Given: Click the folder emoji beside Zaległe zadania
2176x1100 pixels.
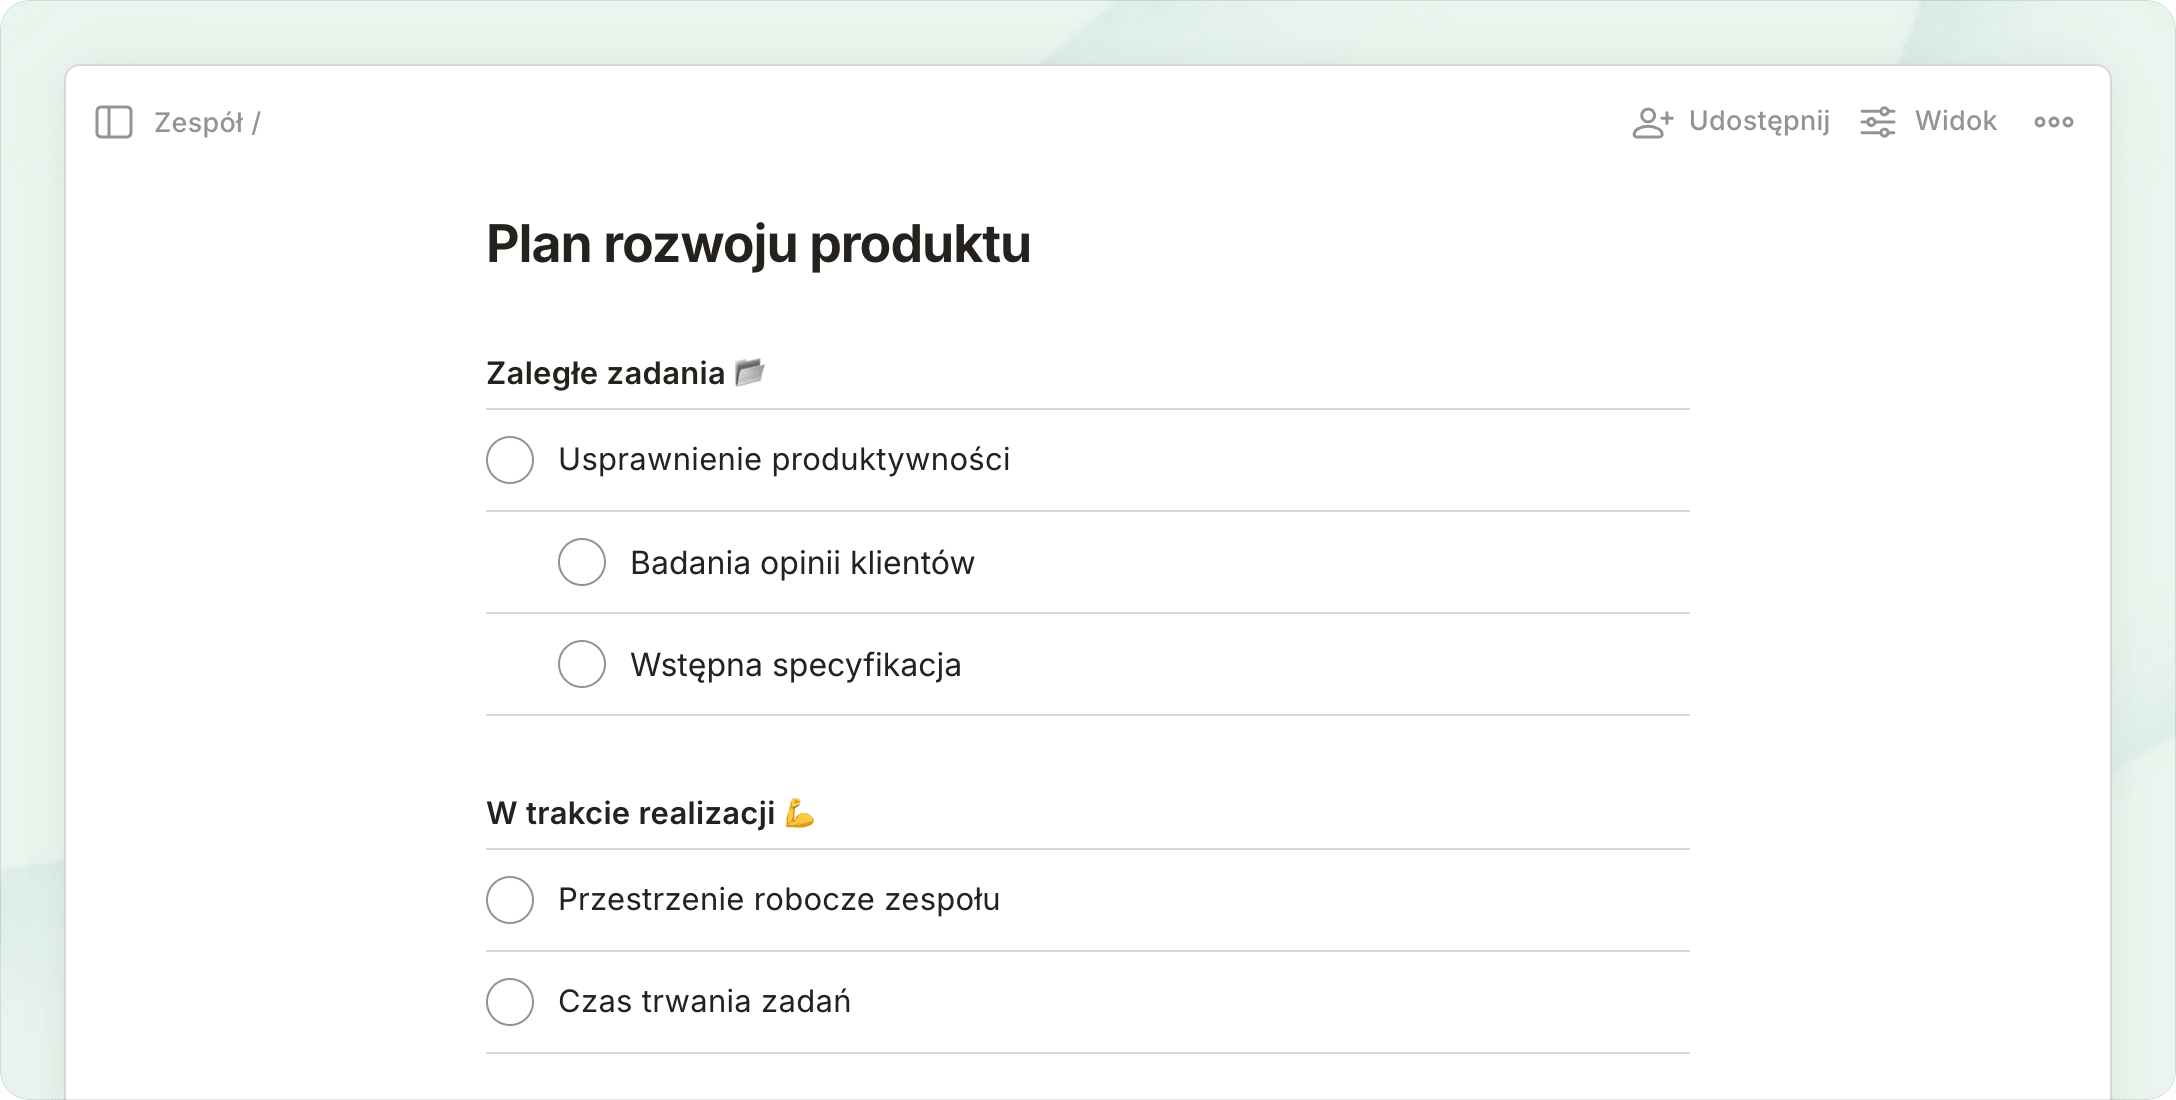Looking at the screenshot, I should pyautogui.click(x=749, y=372).
